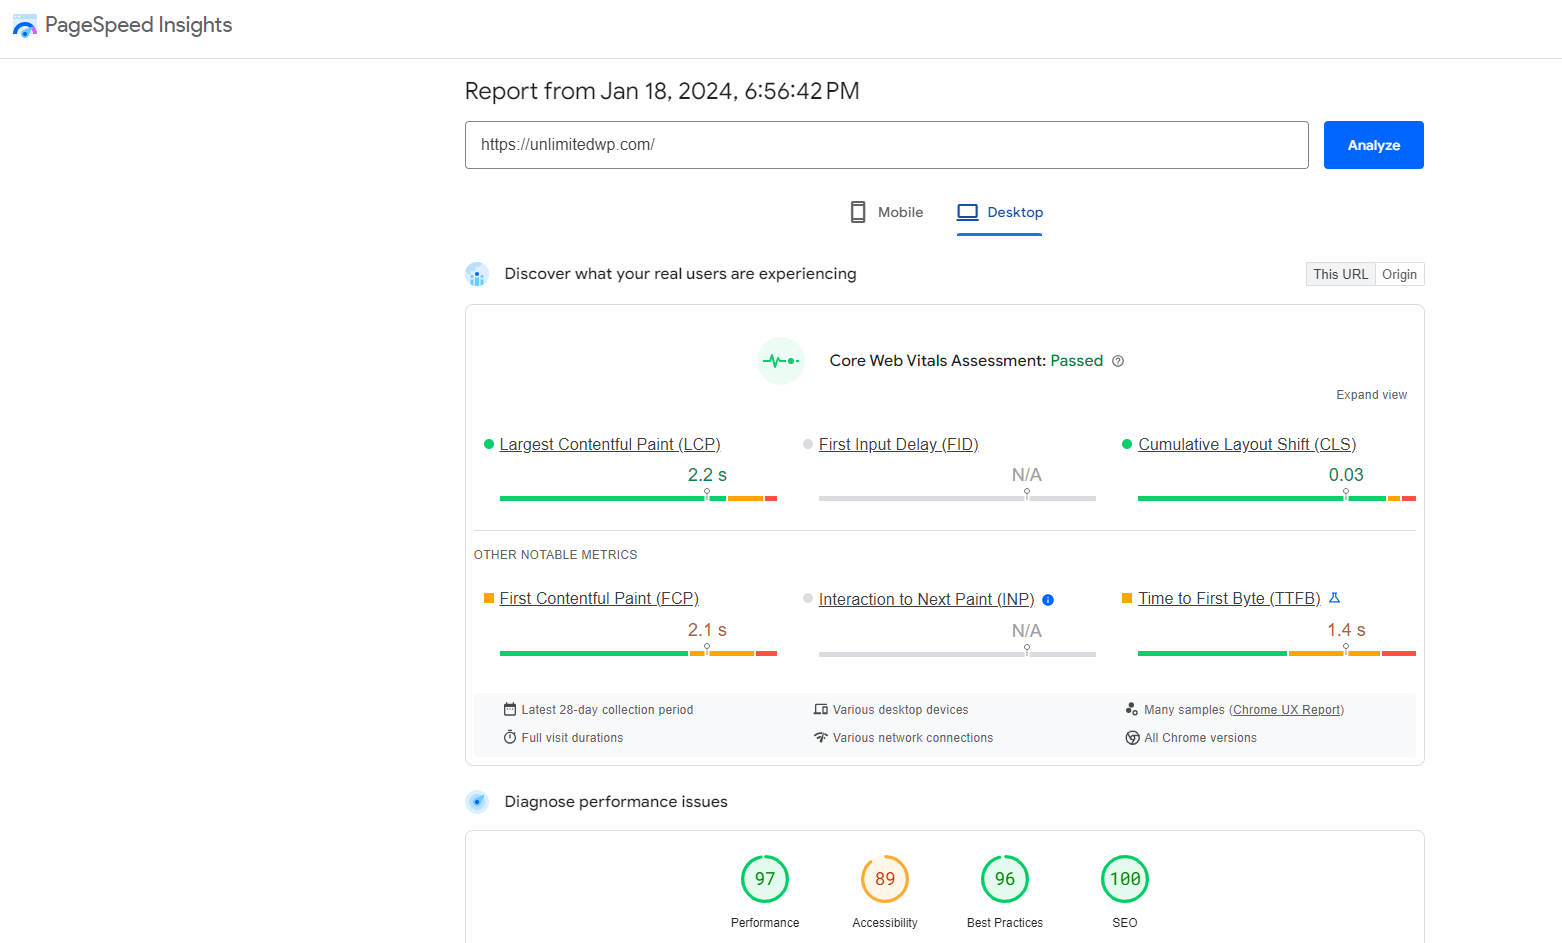This screenshot has width=1562, height=943.
Task: Click the TTFB distribution bar
Action: tap(1277, 653)
